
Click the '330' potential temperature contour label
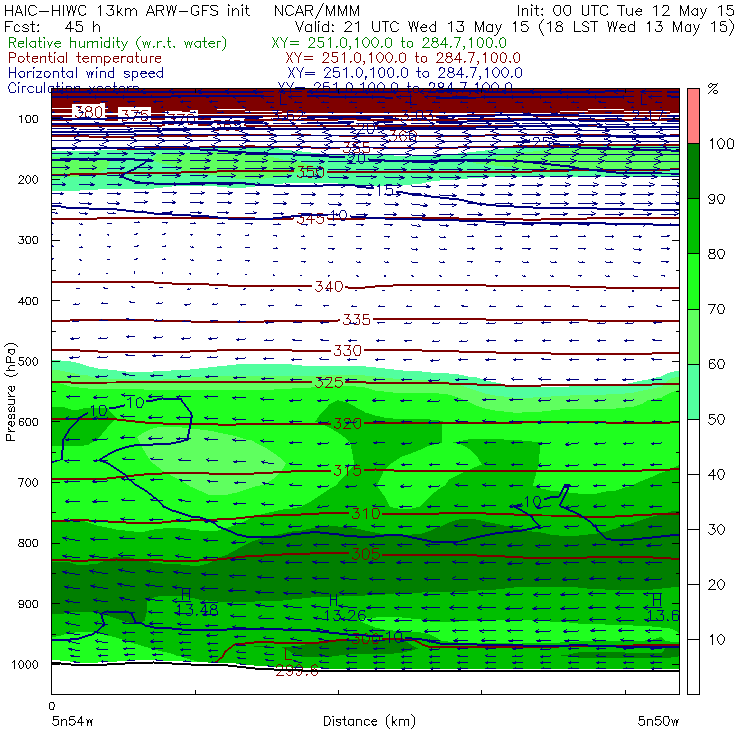tap(347, 351)
